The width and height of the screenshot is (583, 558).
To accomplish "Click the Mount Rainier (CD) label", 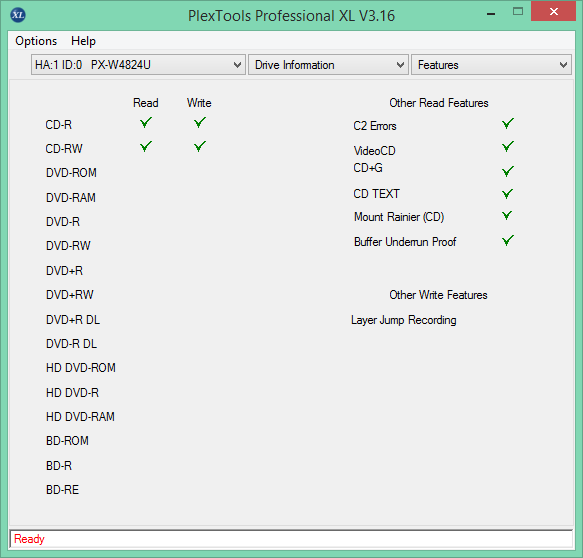I will coord(399,217).
